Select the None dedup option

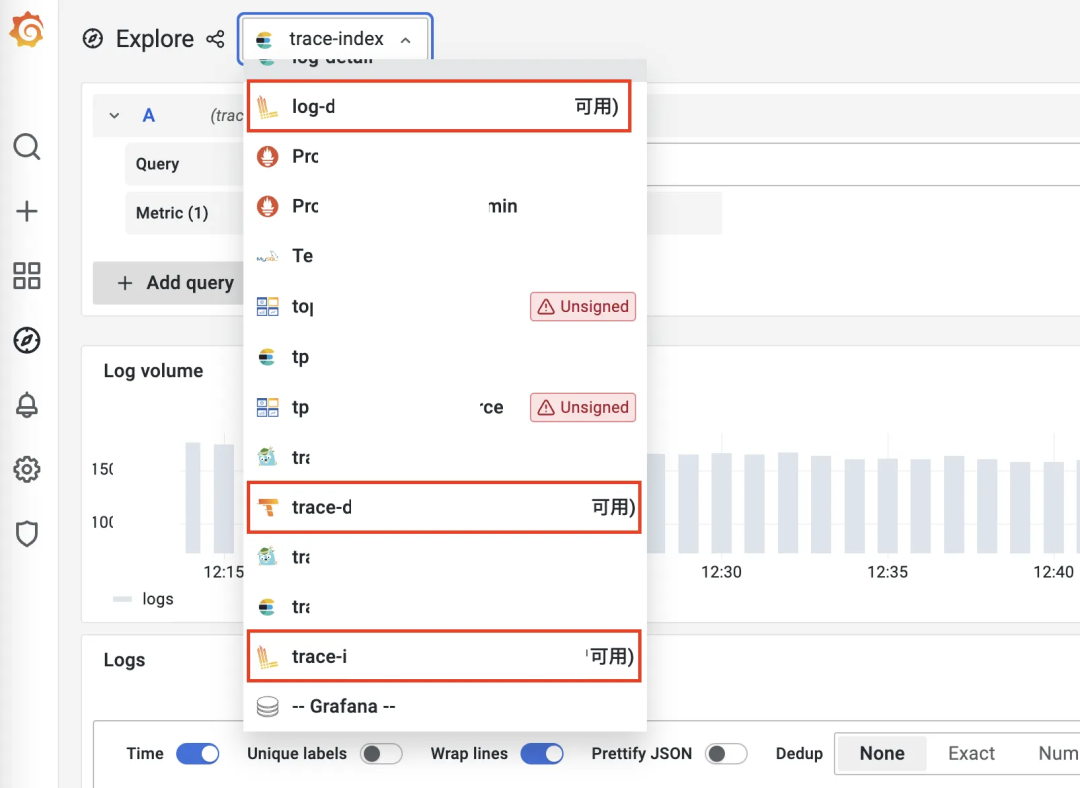pyautogui.click(x=882, y=754)
